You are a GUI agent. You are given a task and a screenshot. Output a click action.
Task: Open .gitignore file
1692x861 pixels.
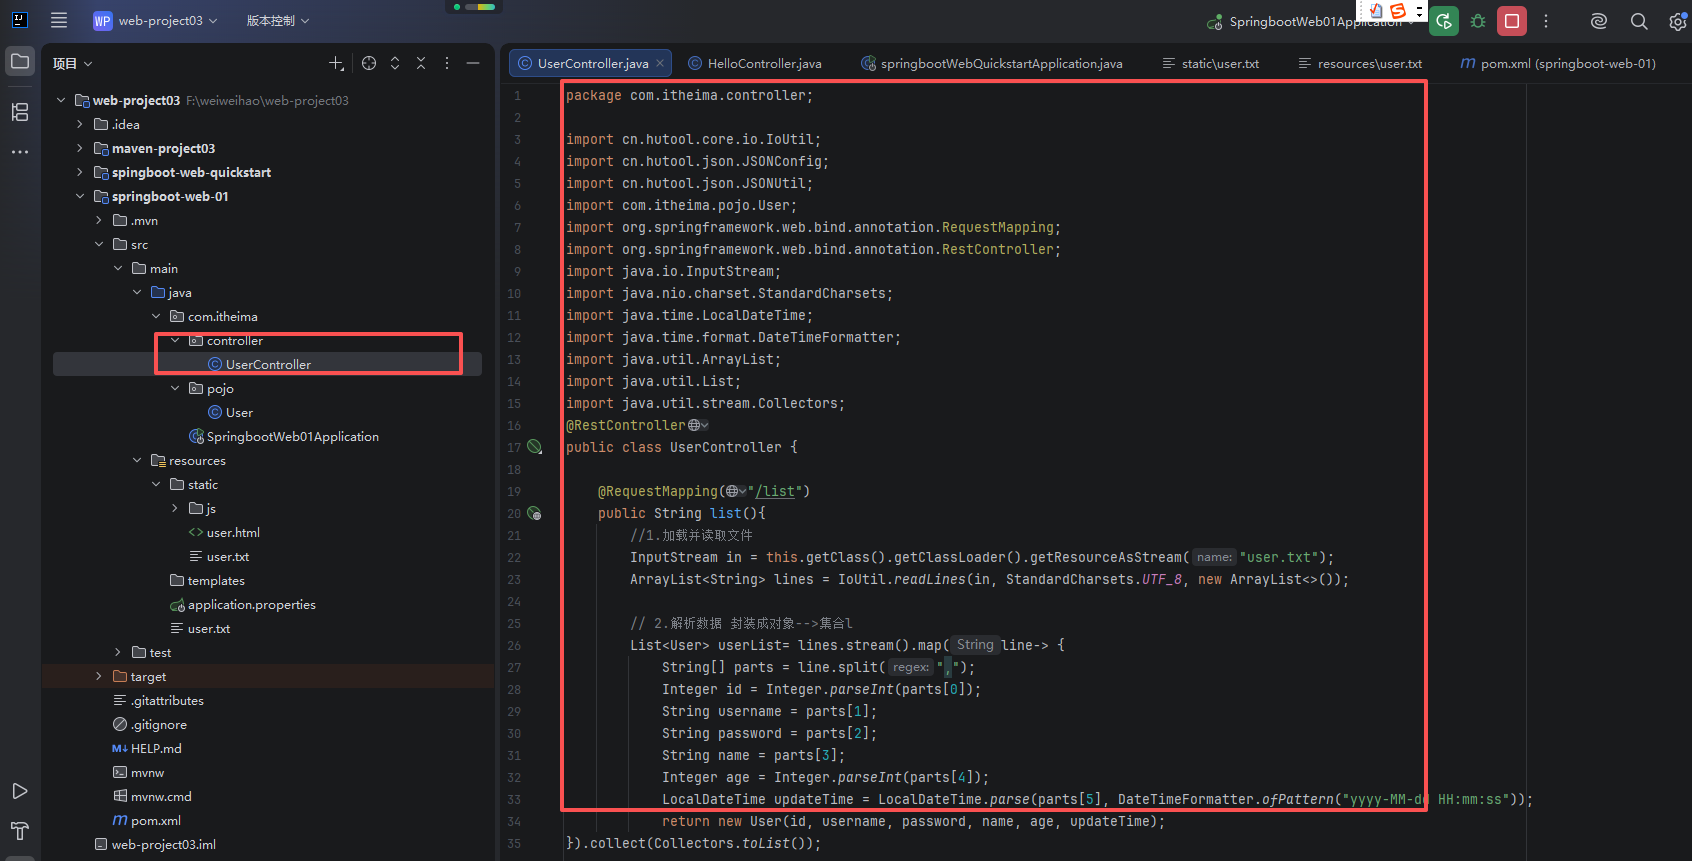(158, 725)
